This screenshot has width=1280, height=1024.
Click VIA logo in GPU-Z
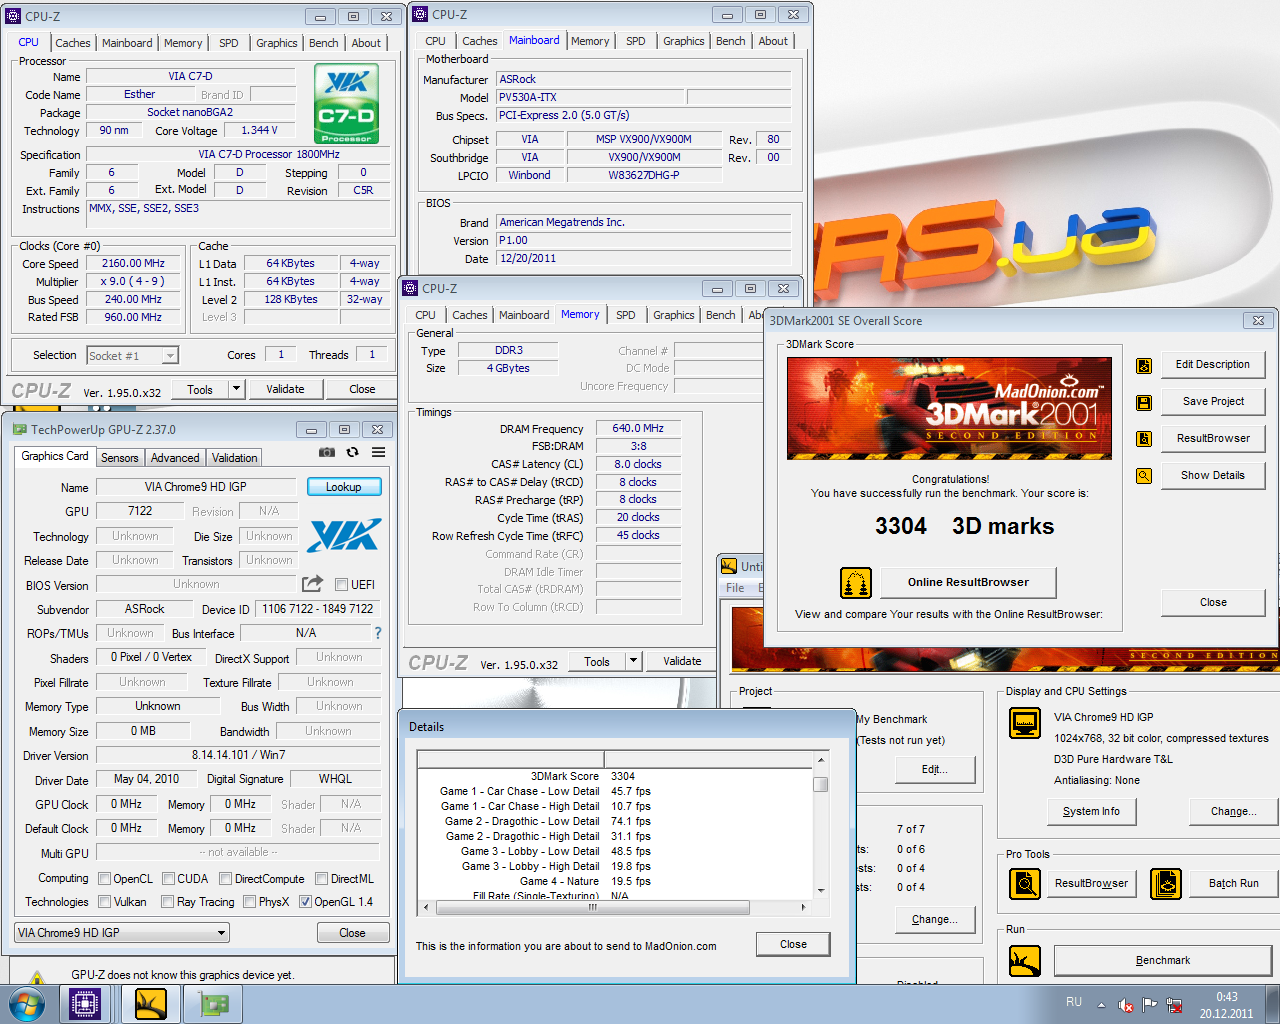344,535
